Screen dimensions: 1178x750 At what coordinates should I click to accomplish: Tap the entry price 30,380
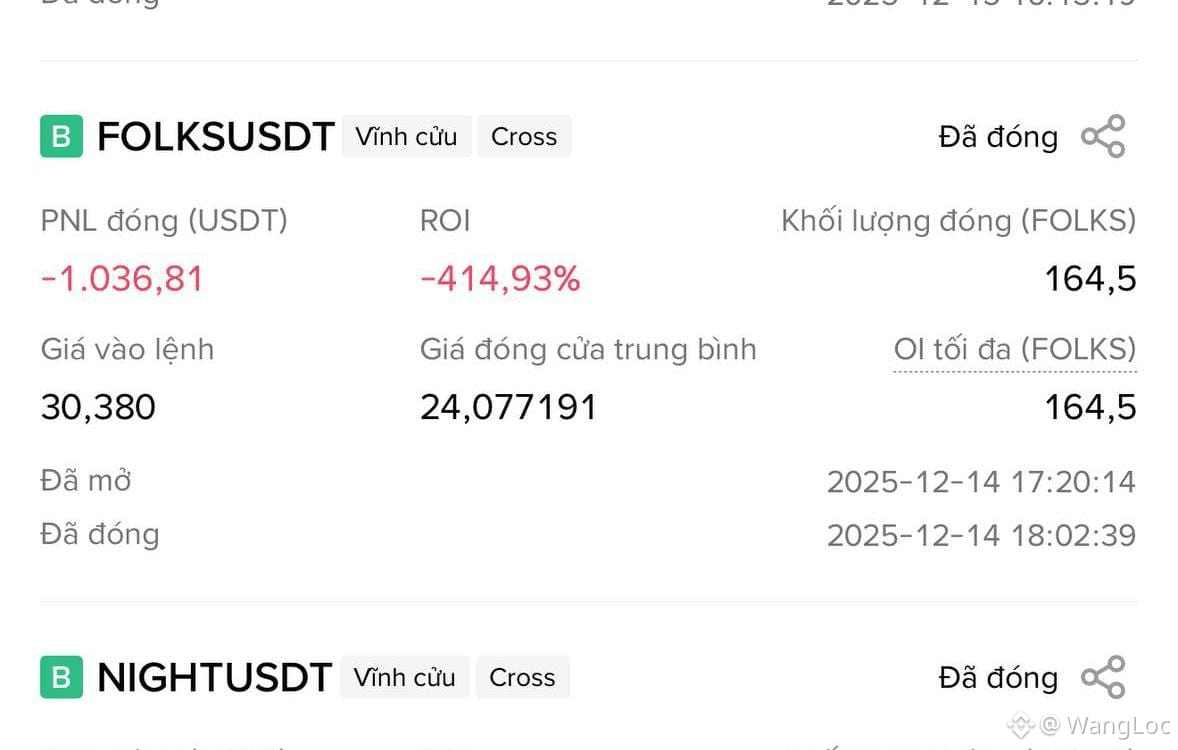[x=98, y=407]
